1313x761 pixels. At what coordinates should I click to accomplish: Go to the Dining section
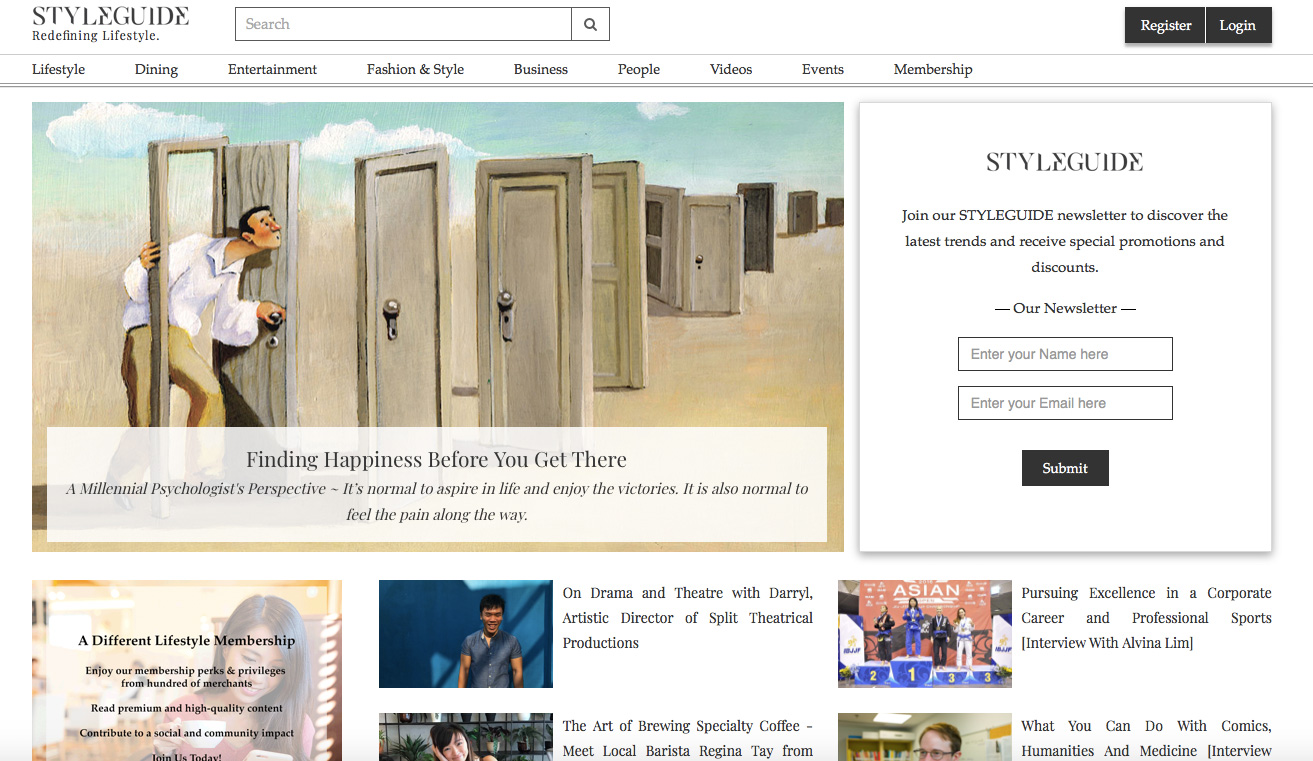156,69
